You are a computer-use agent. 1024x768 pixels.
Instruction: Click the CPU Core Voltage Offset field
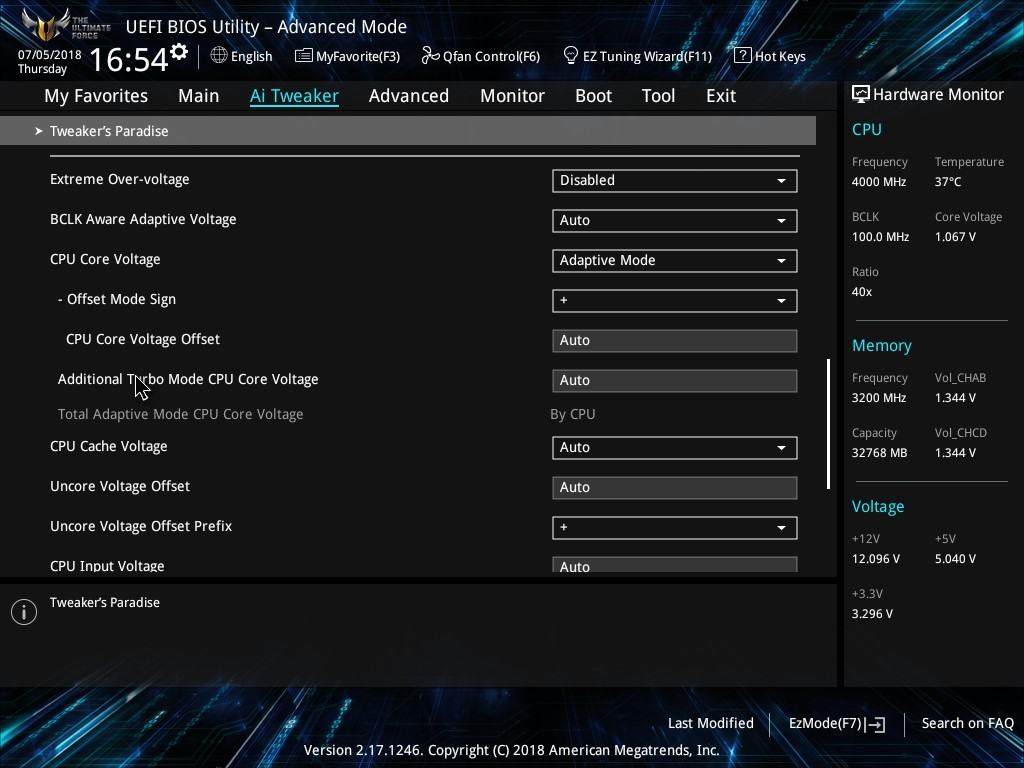(675, 340)
